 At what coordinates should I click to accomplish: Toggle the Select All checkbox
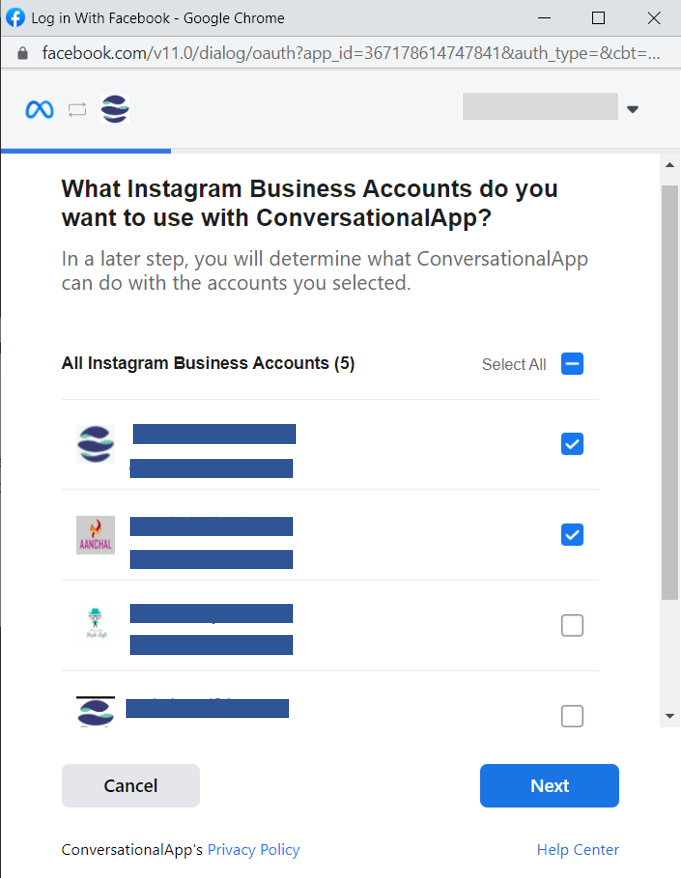572,364
